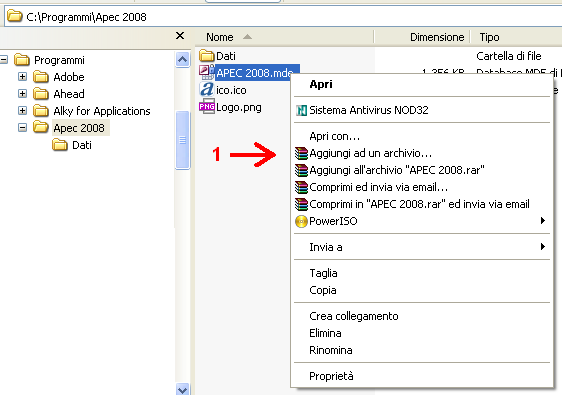Expand the Ahead folder node
The height and width of the screenshot is (395, 562).
[x=22, y=94]
